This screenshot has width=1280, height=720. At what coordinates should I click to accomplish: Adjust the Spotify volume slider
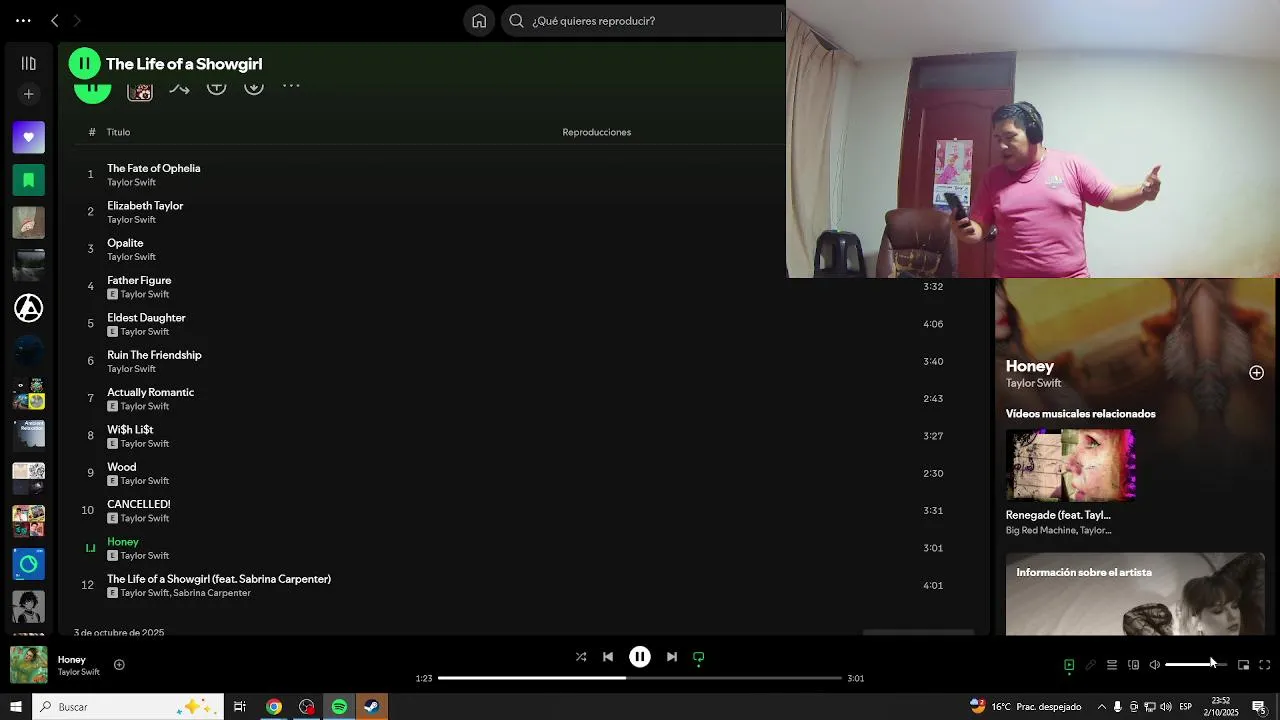(x=1196, y=665)
